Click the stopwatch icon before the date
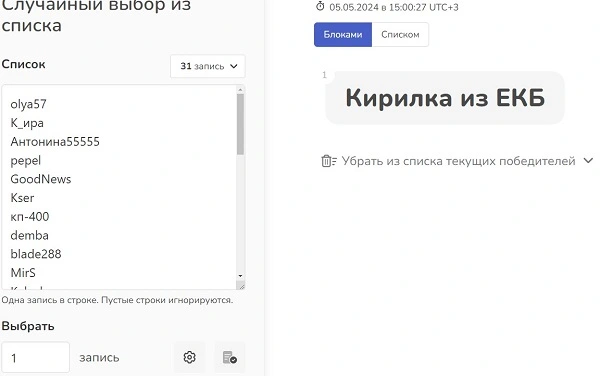 tap(320, 7)
